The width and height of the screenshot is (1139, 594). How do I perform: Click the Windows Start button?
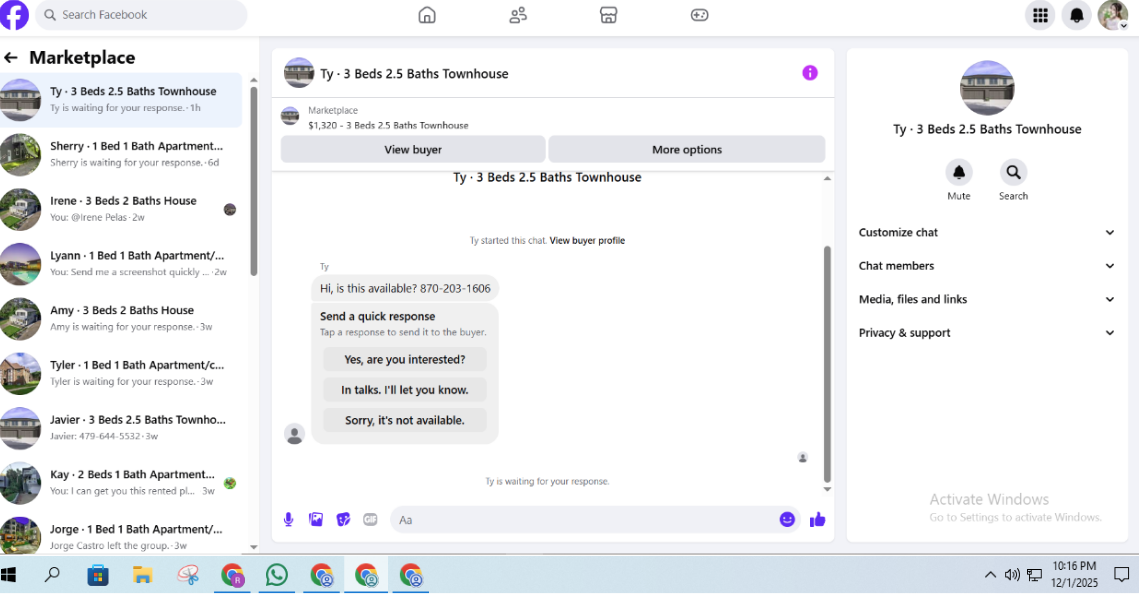tap(9, 575)
